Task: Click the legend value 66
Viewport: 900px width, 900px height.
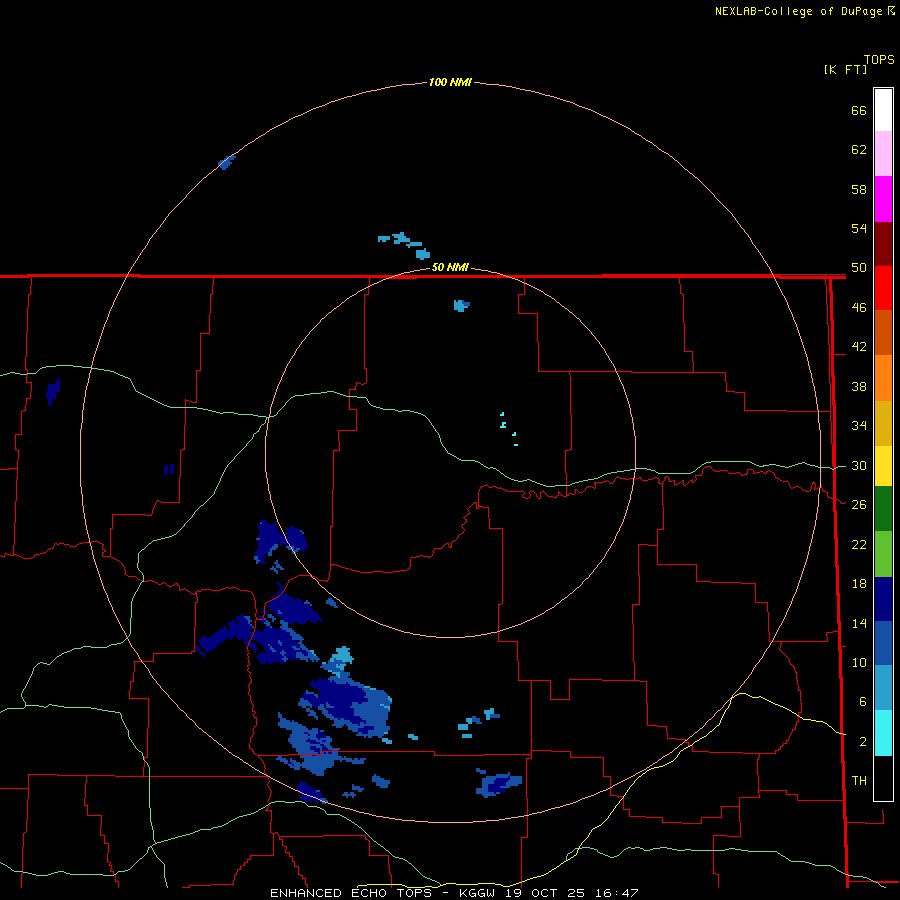Action: pyautogui.click(x=859, y=110)
